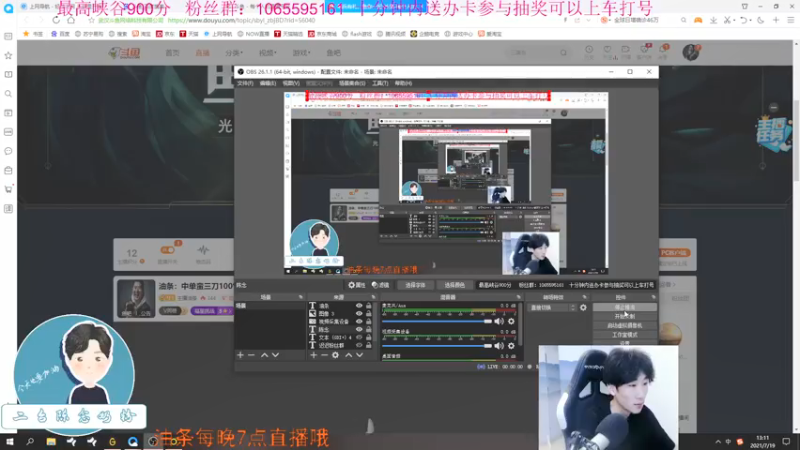Expand 视频 dropdown on Douyu navbar
Viewport: 800px width, 450px height.
pyautogui.click(x=267, y=53)
